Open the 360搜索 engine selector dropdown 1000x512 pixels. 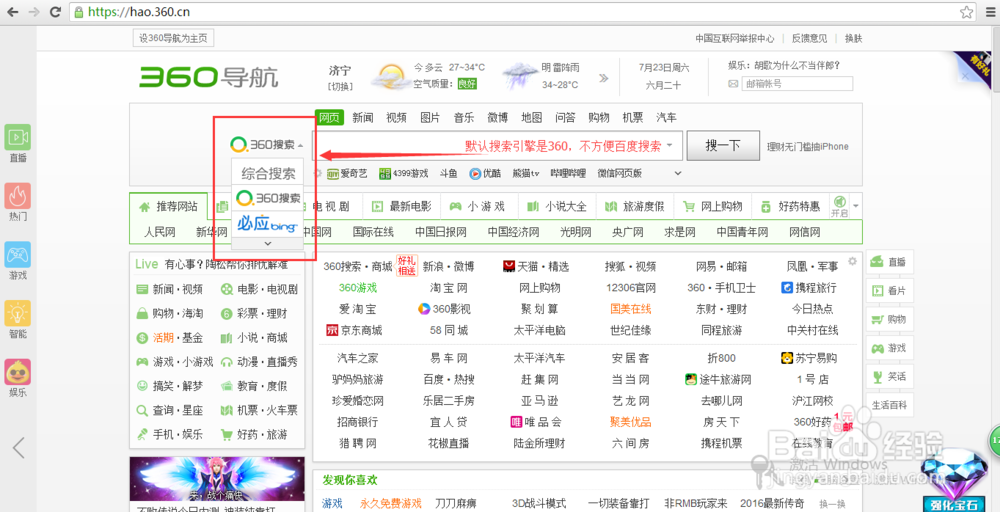point(267,145)
